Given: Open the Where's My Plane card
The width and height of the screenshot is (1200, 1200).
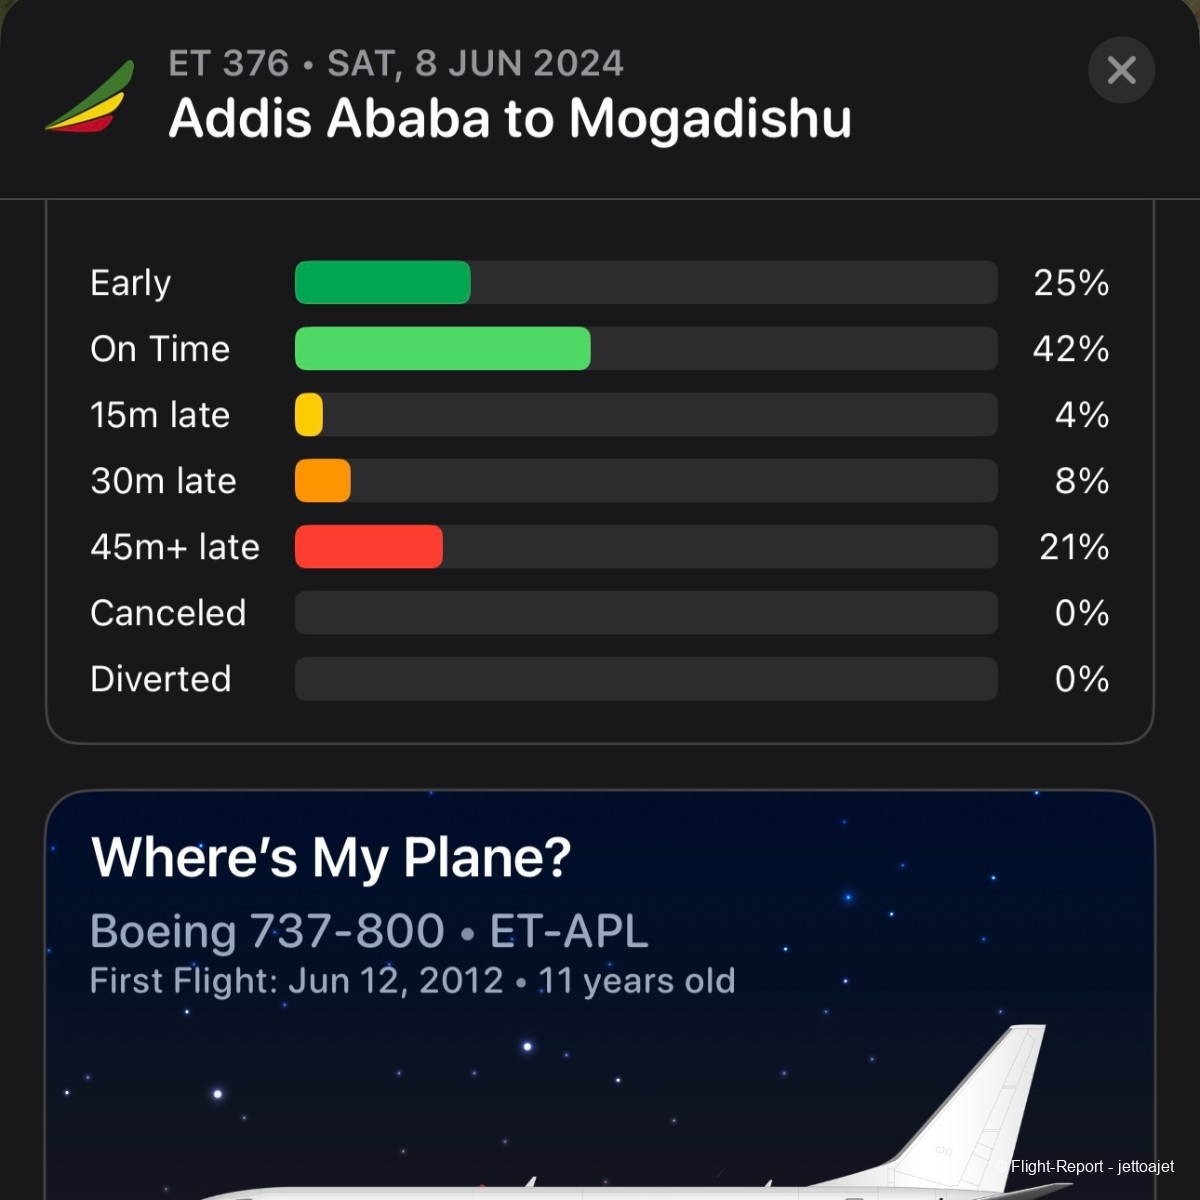Looking at the screenshot, I should pos(331,858).
